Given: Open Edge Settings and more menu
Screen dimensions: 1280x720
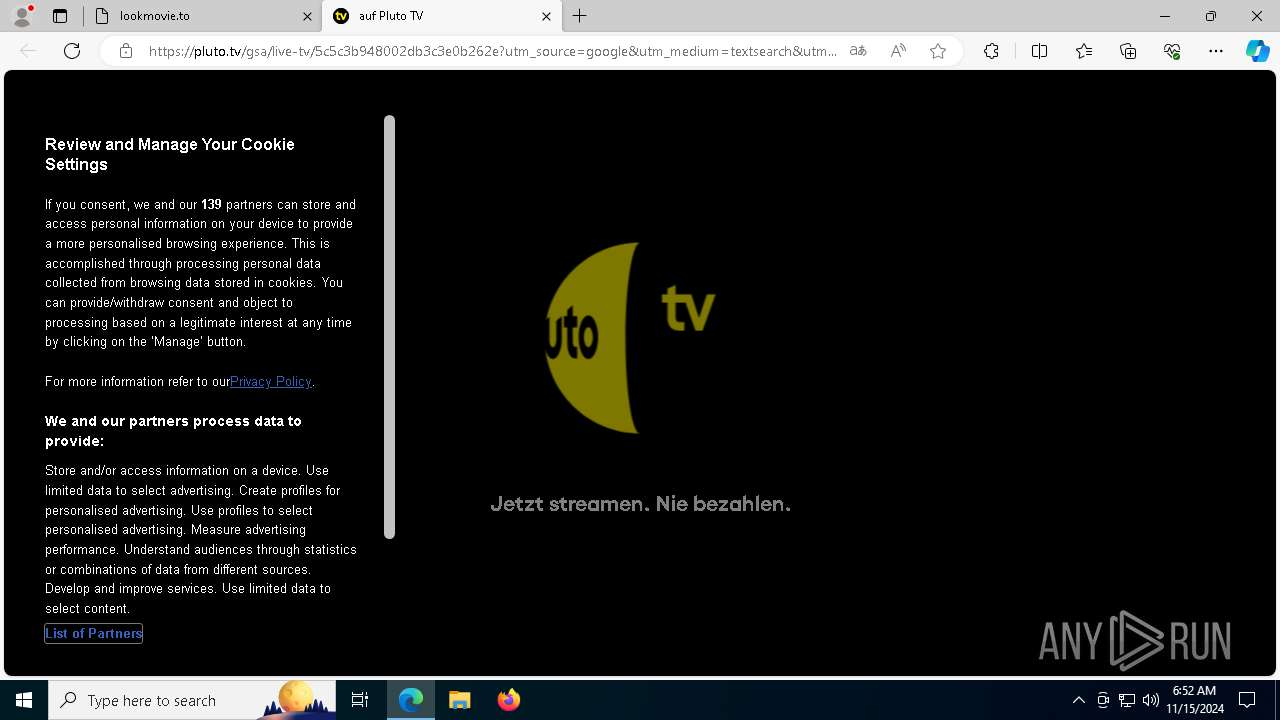Looking at the screenshot, I should [1216, 51].
